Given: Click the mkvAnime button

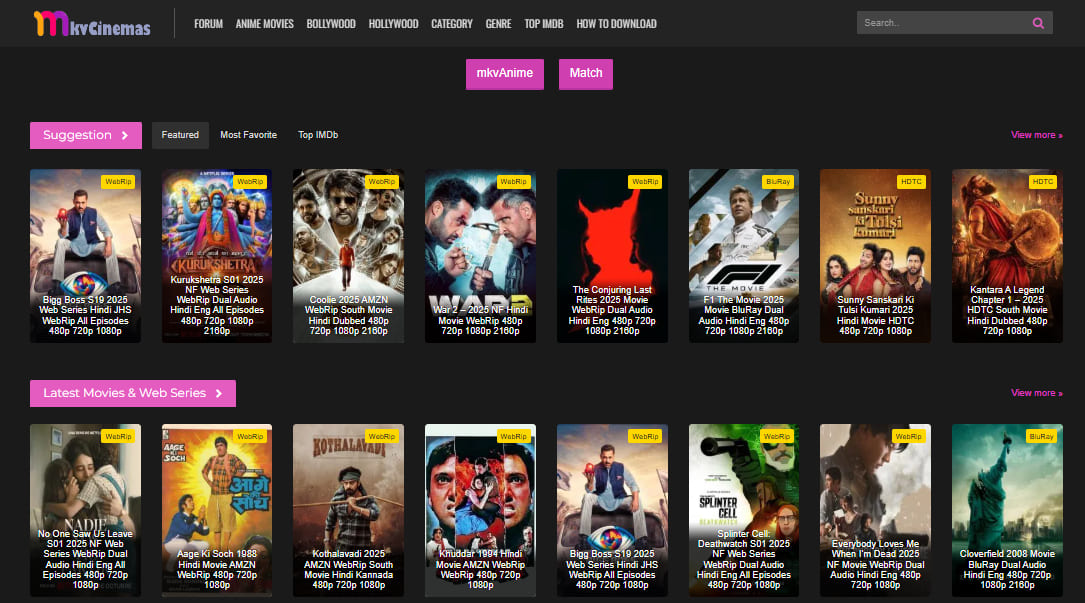Looking at the screenshot, I should (x=504, y=73).
